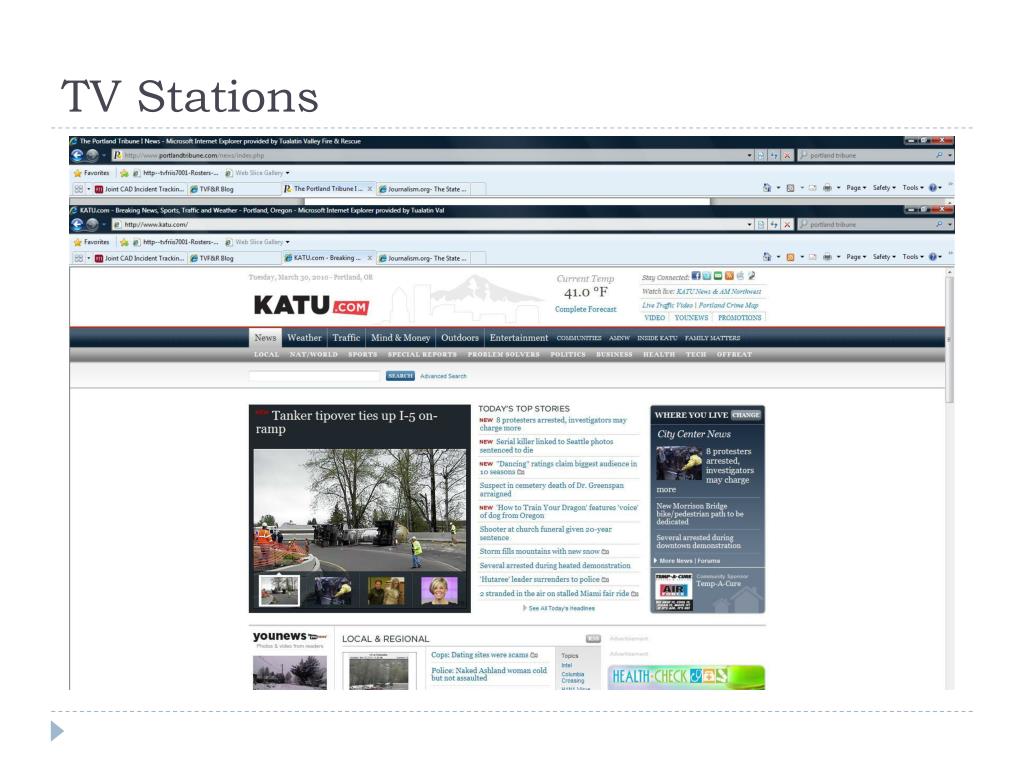Click orange RSS icon under Stay Connected

(x=729, y=276)
